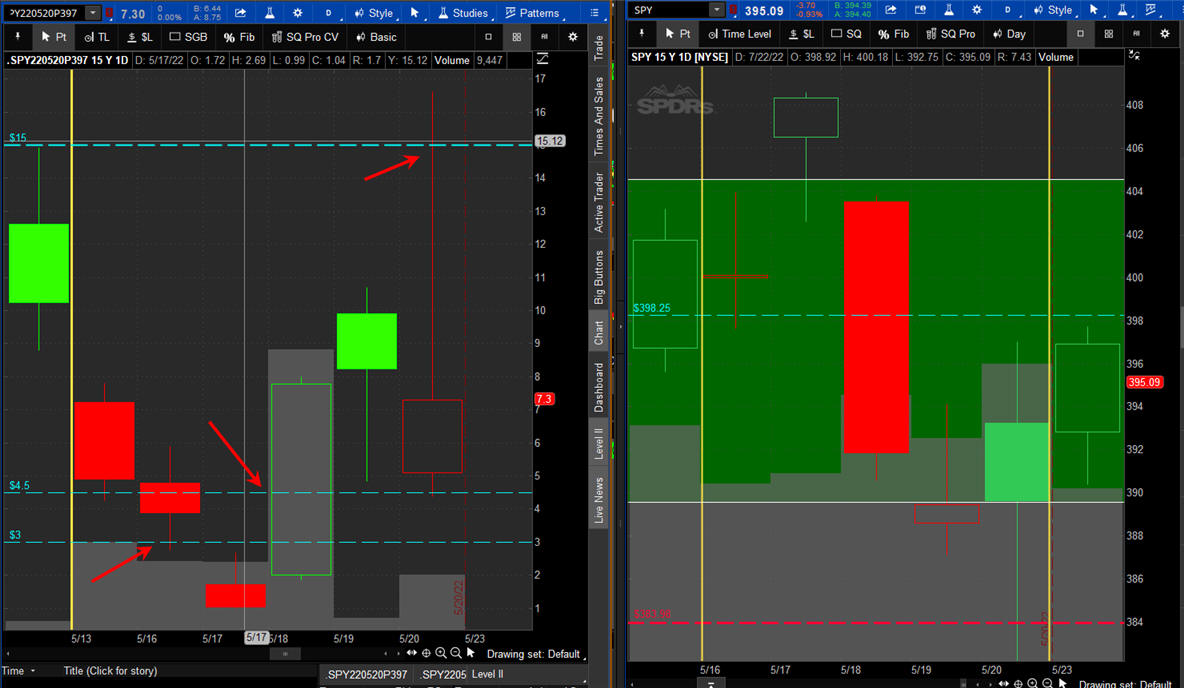Switch left chart to single-pane layout
Image resolution: width=1184 pixels, height=688 pixels.
click(489, 36)
